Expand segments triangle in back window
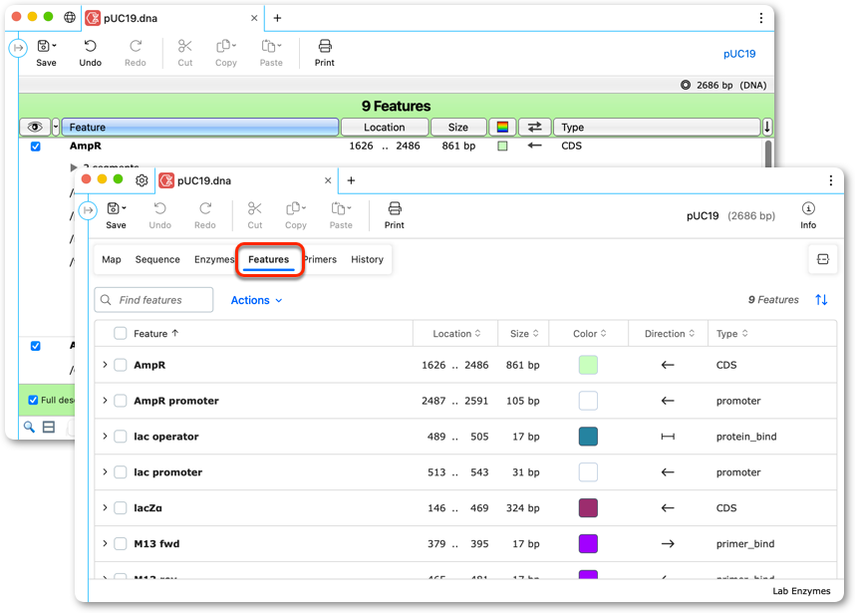The width and height of the screenshot is (855, 613). (x=74, y=167)
